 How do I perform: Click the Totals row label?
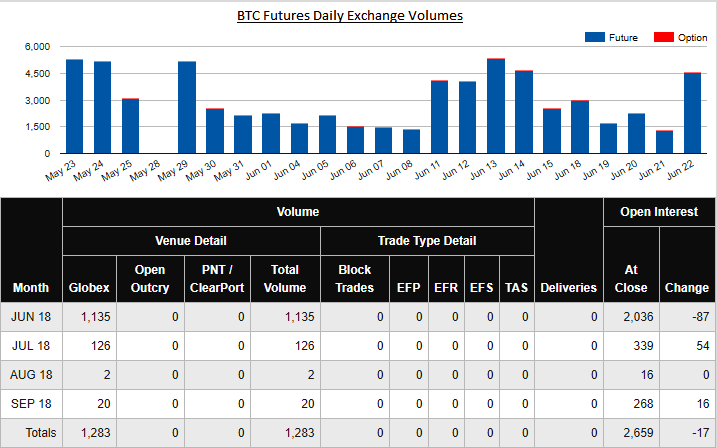point(31,432)
